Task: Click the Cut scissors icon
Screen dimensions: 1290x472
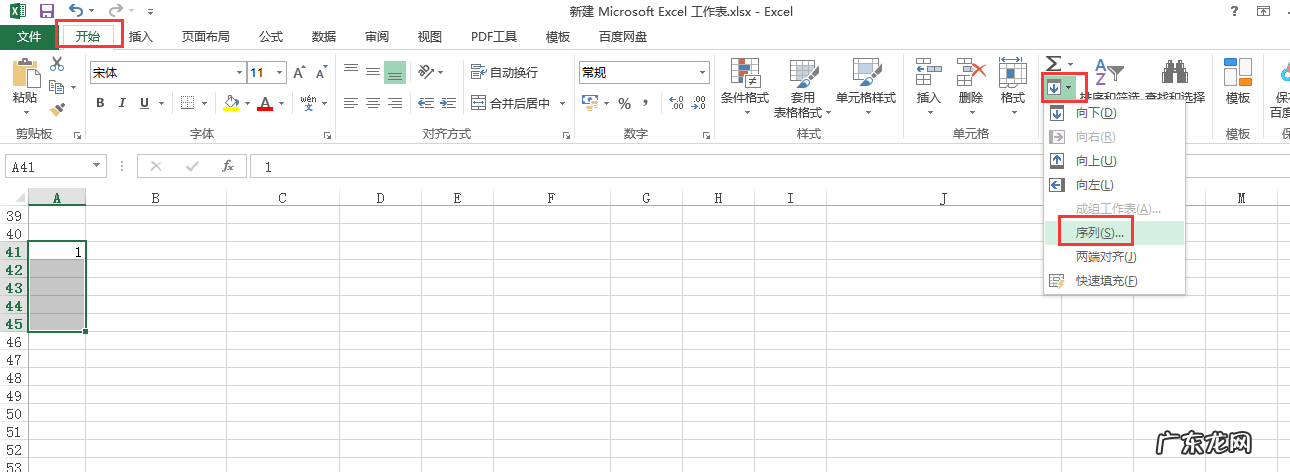Action: [57, 65]
